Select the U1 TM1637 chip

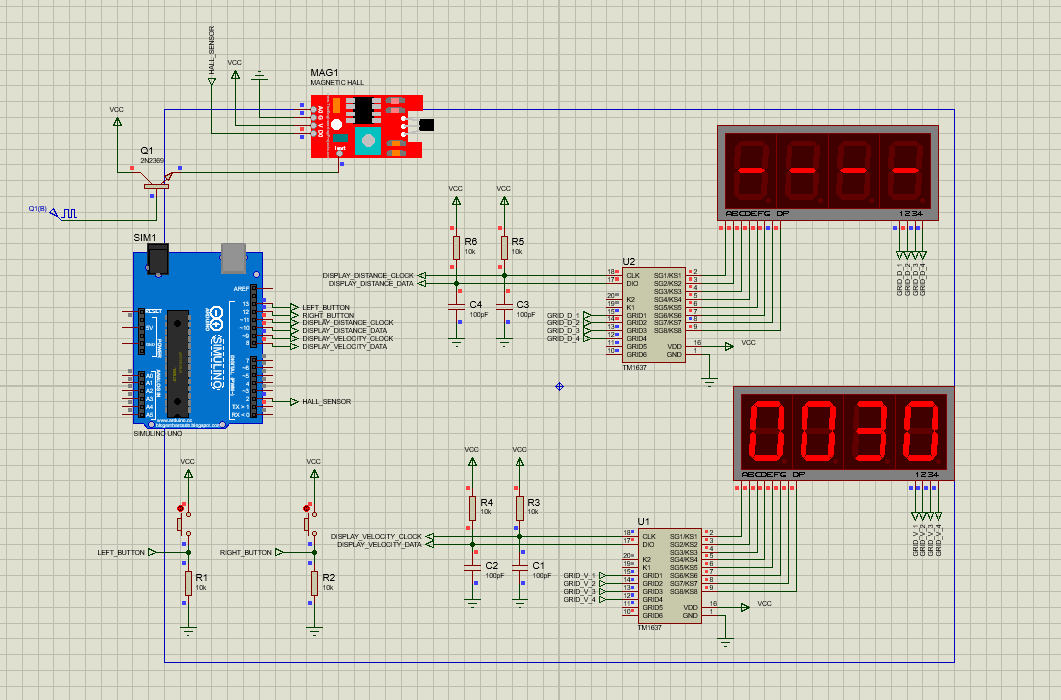point(669,576)
